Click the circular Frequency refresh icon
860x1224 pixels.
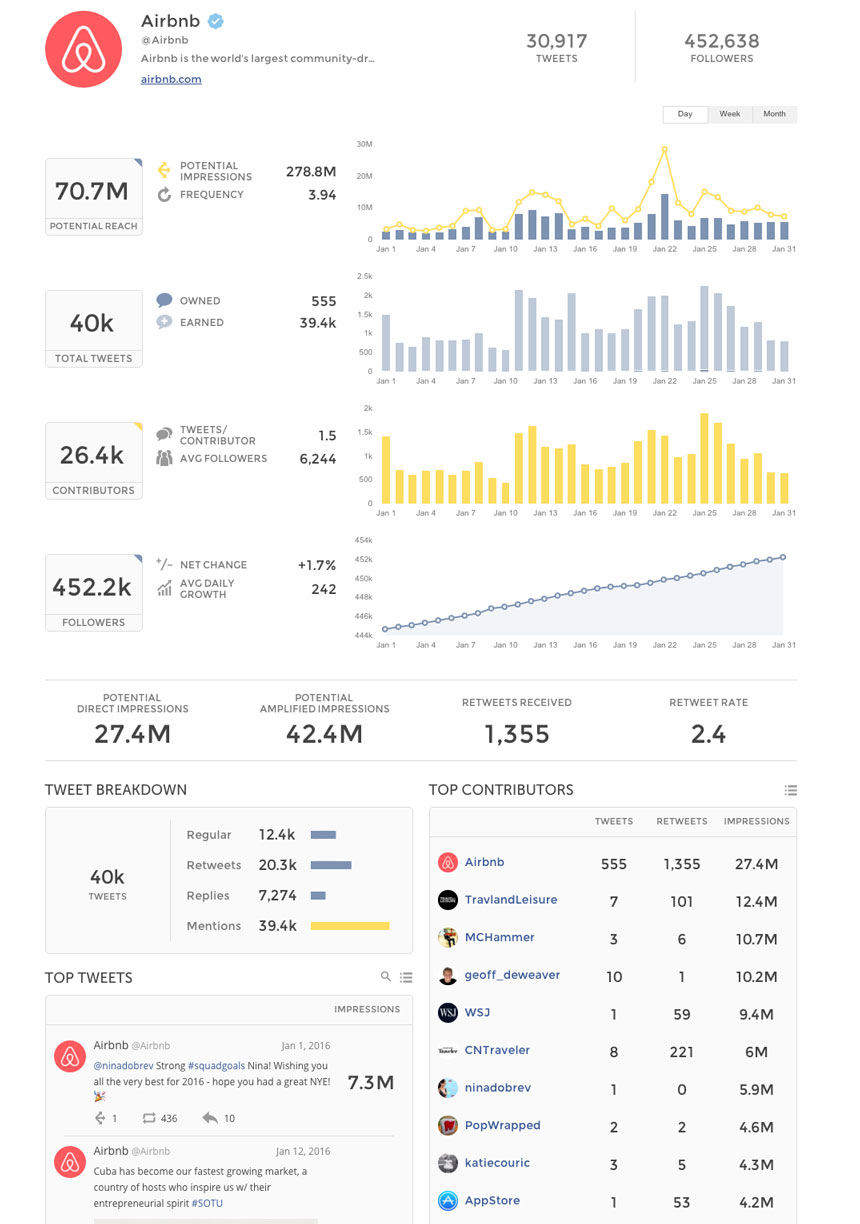click(165, 195)
